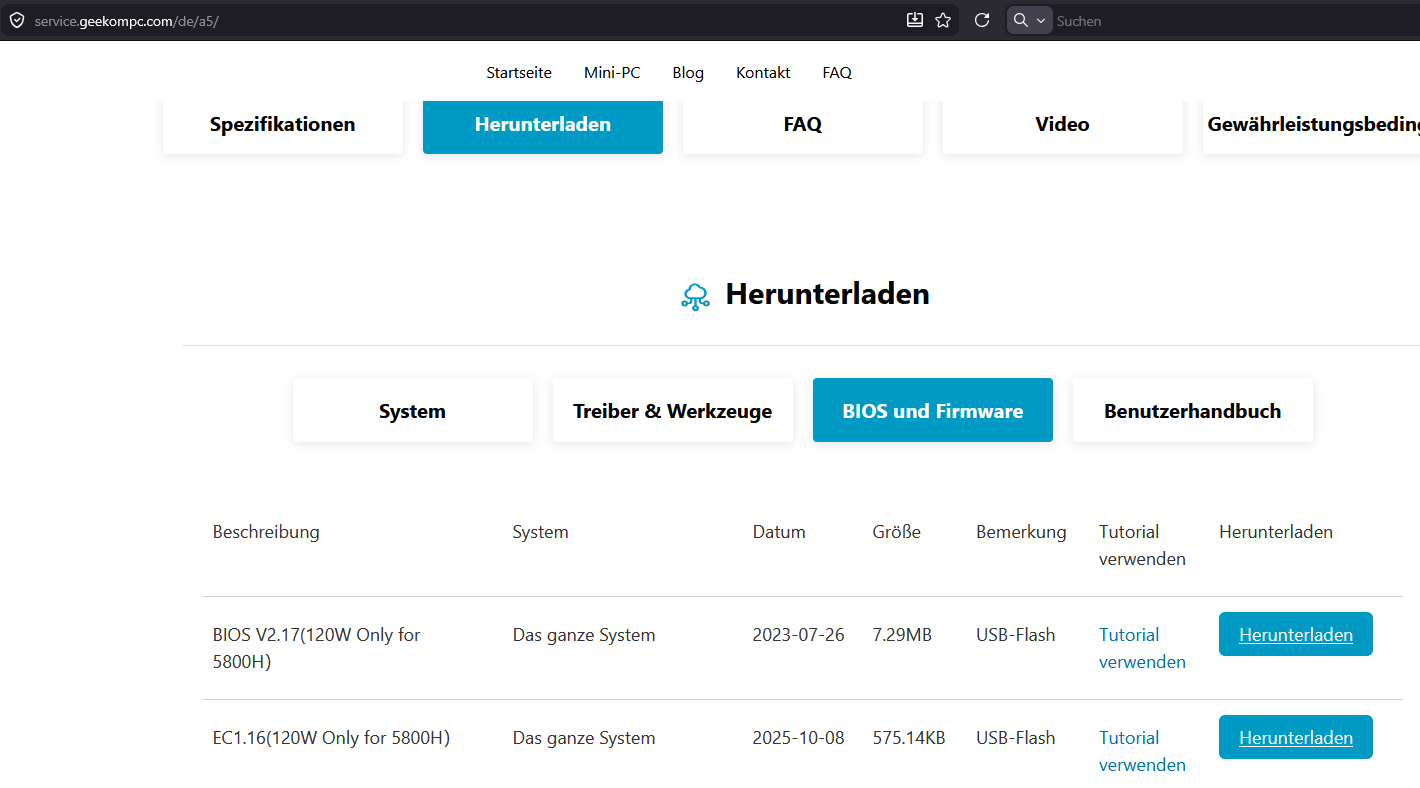This screenshot has width=1420, height=788.
Task: Click the date 2025-10-08
Action: click(x=798, y=738)
